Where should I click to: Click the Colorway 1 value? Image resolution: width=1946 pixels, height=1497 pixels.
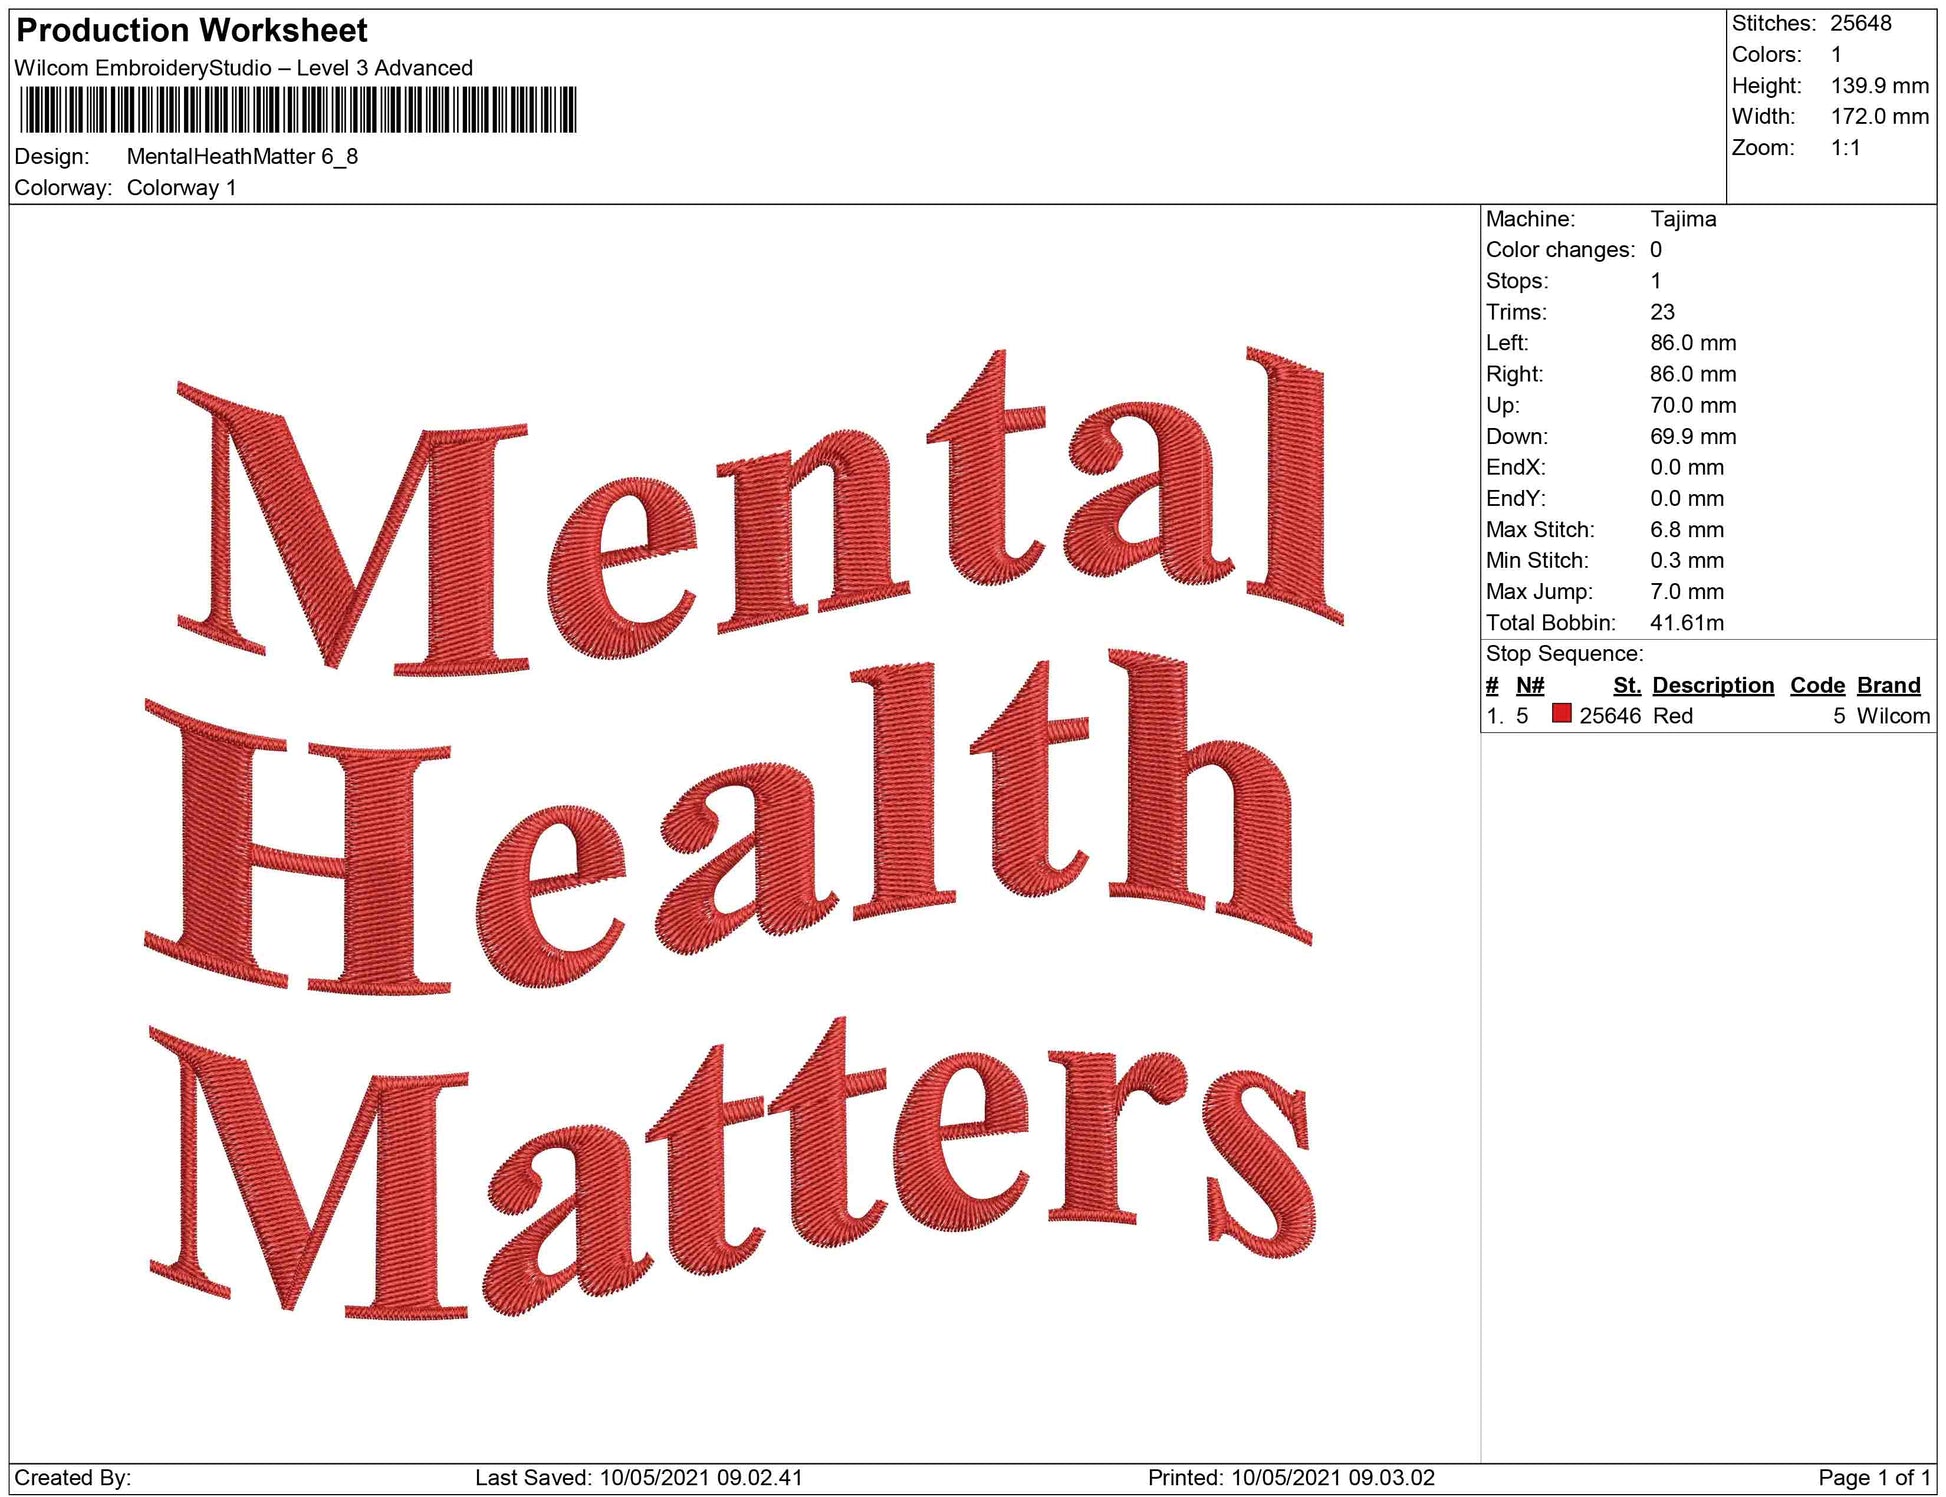coord(181,188)
